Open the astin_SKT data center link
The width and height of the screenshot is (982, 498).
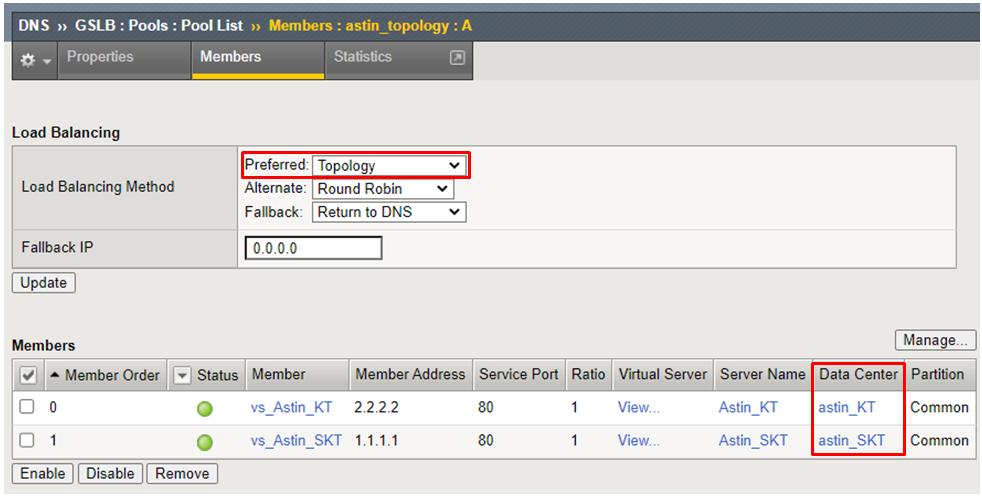(852, 440)
